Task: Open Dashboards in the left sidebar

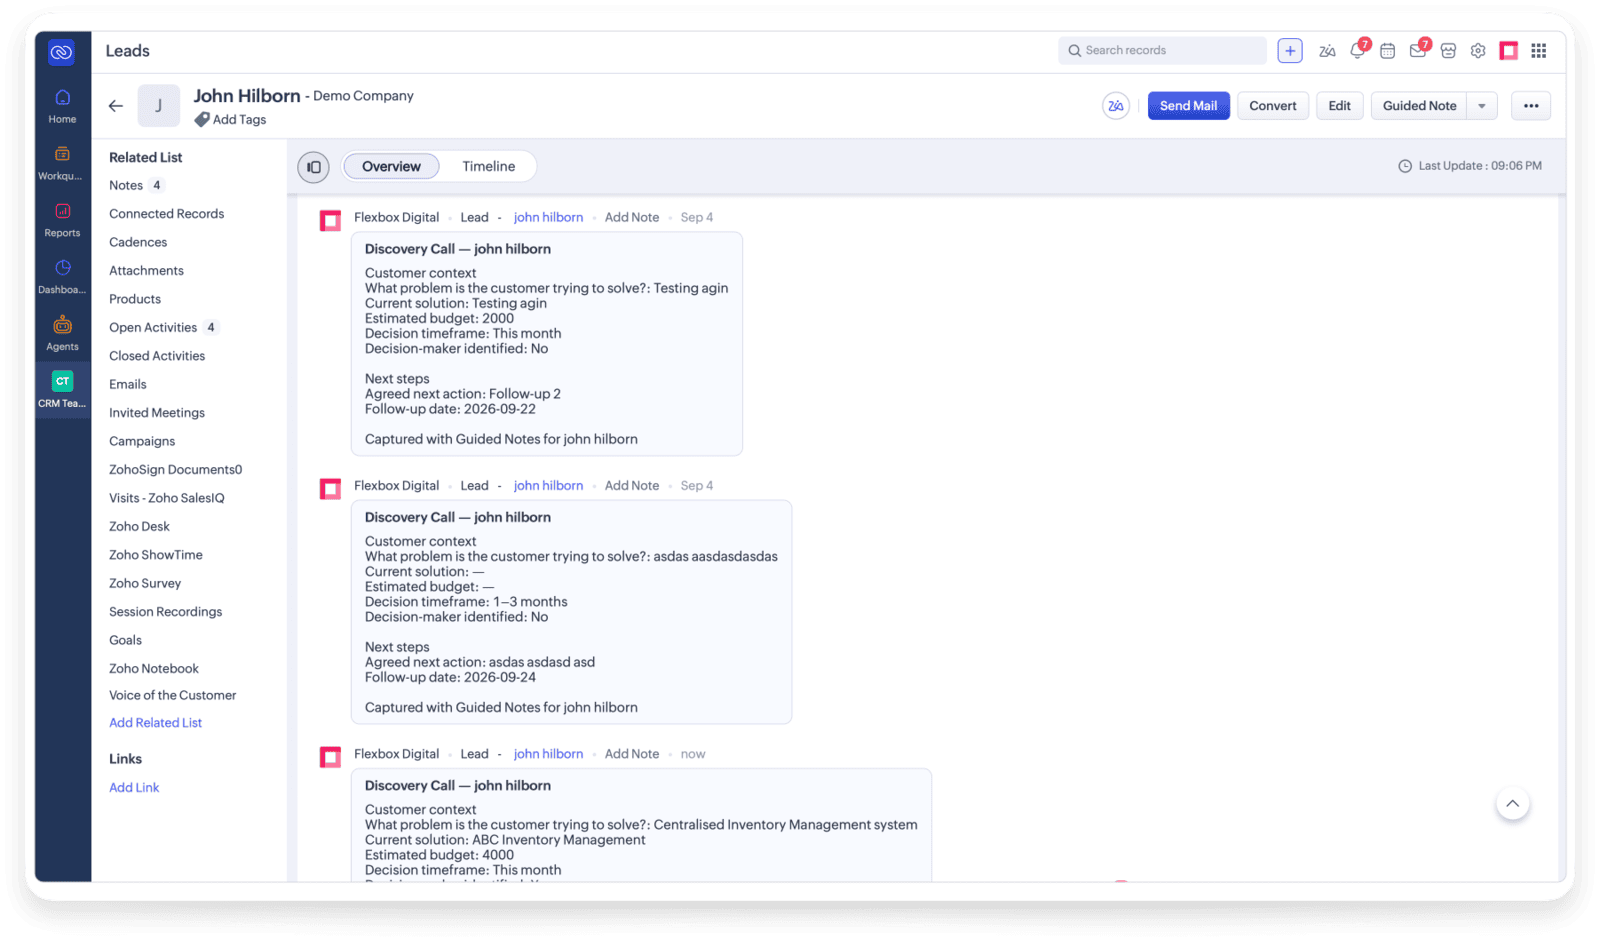Action: (62, 277)
